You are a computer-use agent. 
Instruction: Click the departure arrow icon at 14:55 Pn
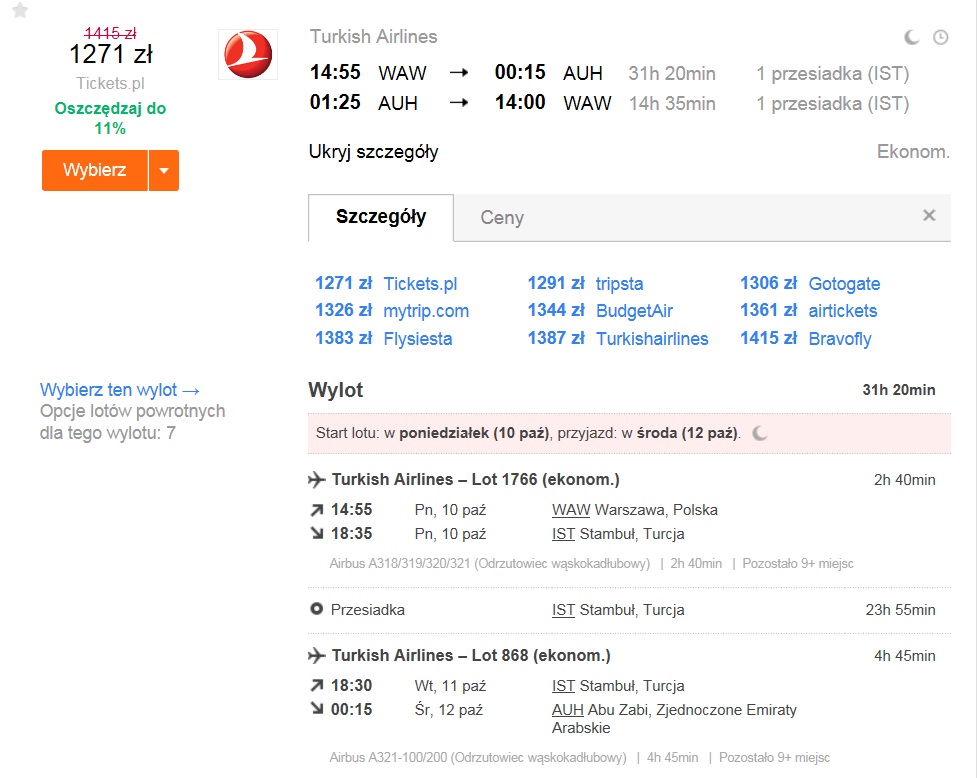tap(317, 510)
